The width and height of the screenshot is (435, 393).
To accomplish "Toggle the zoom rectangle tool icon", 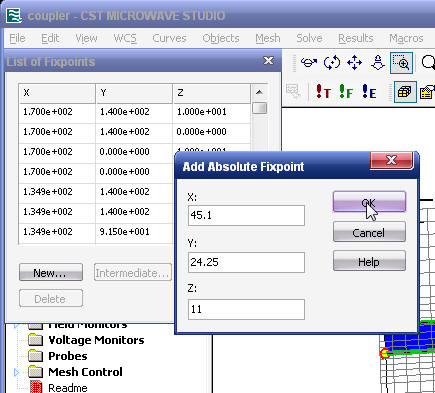I will 401,63.
